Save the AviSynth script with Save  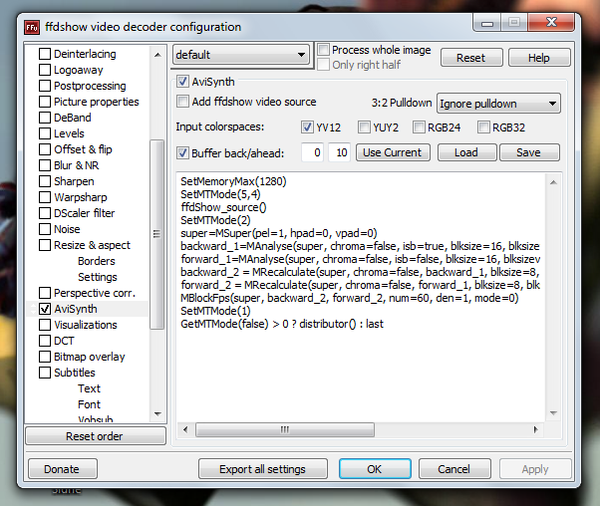coord(529,153)
